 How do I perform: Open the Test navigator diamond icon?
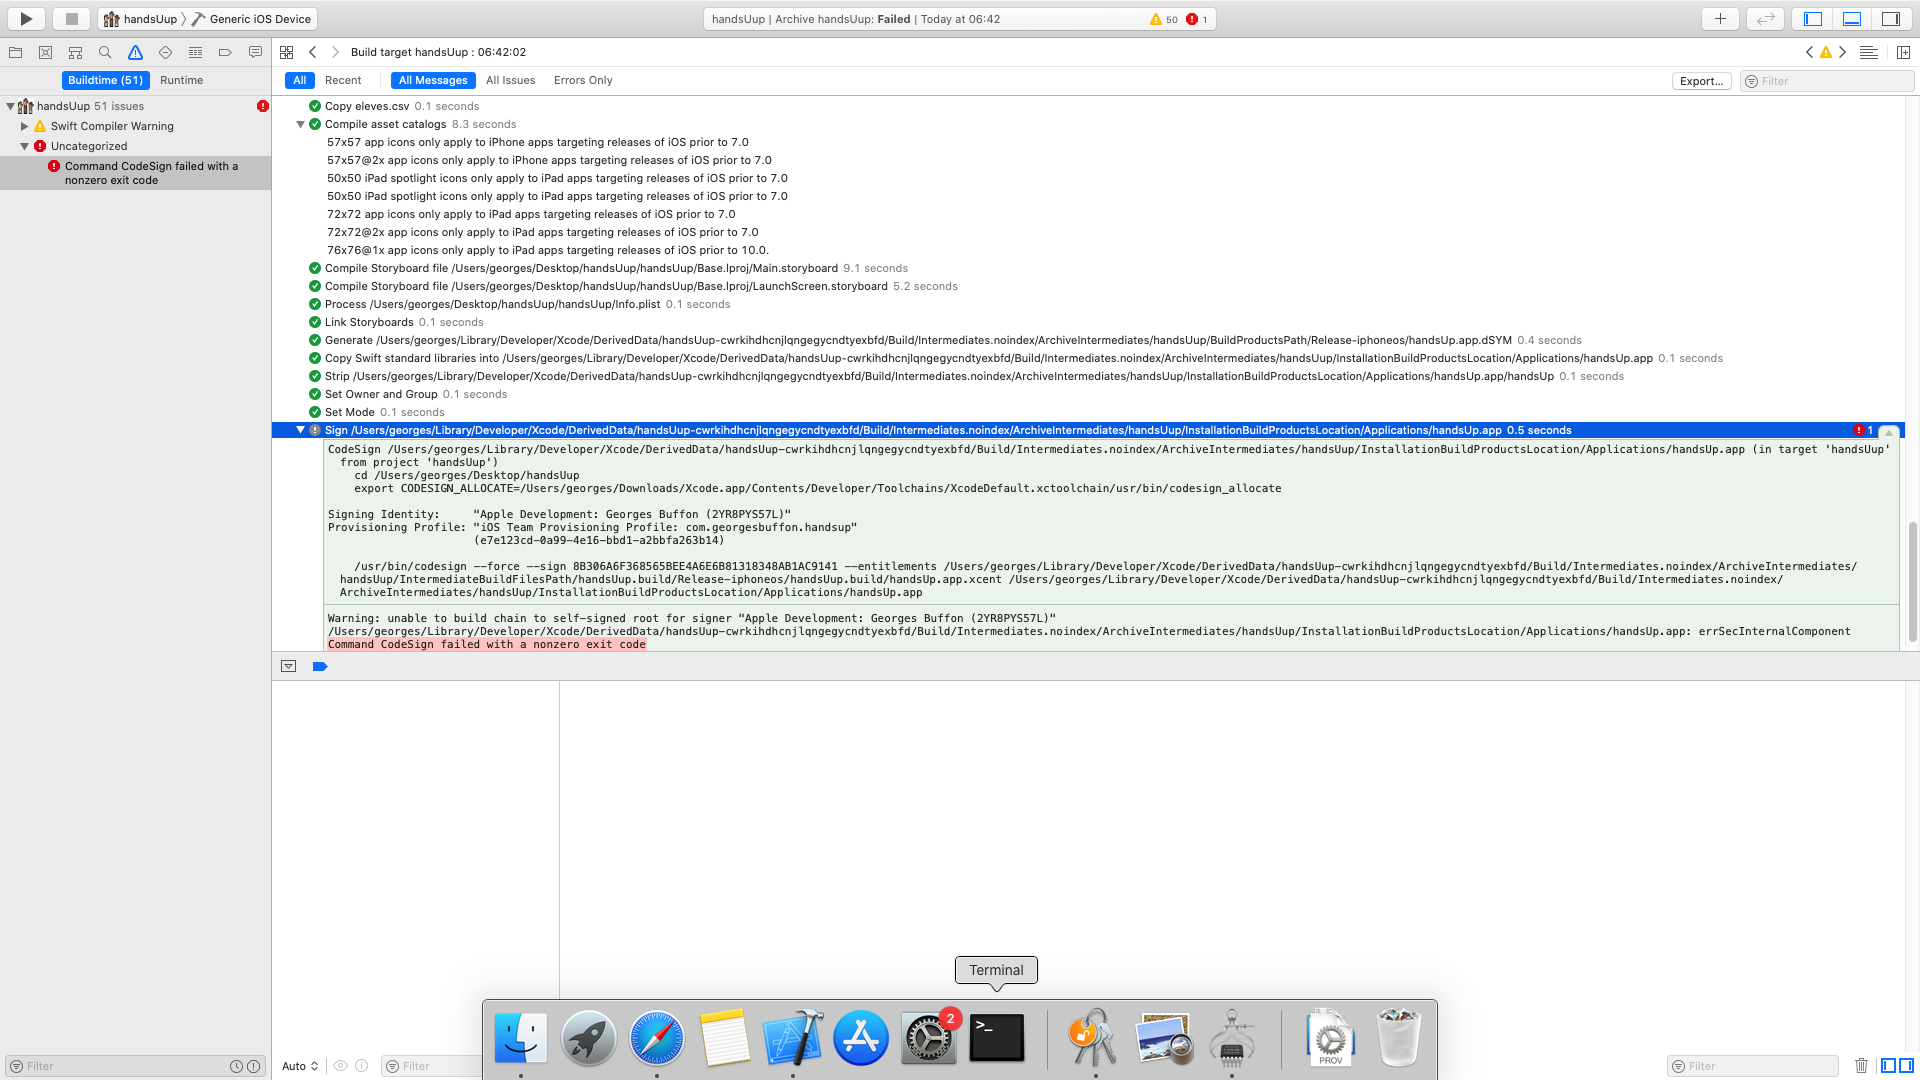click(x=165, y=52)
